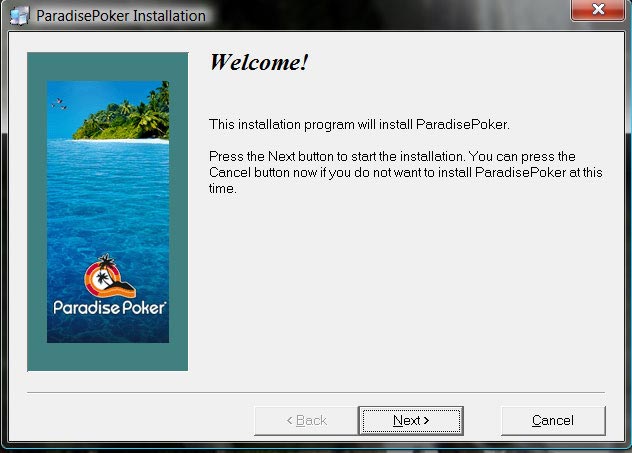Click the Next button to start installation
Screen dimensions: 632x453
click(411, 421)
